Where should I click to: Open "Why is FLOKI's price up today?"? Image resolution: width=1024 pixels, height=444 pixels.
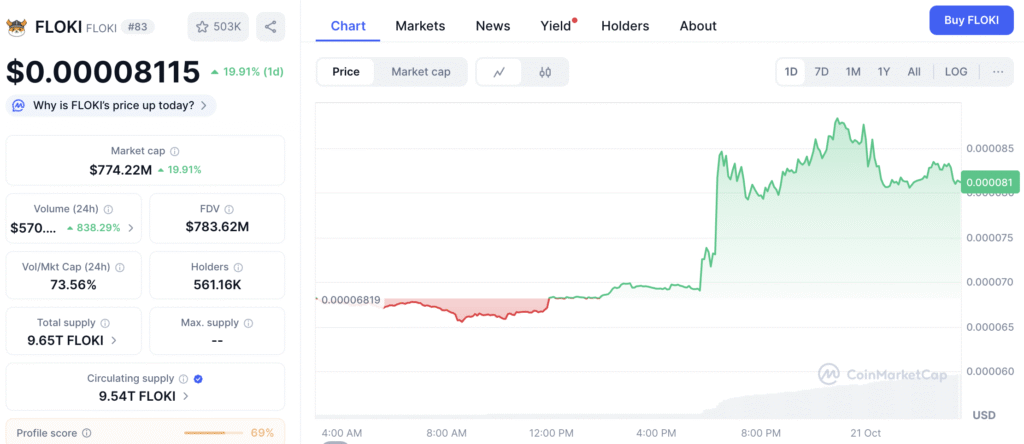pyautogui.click(x=112, y=105)
